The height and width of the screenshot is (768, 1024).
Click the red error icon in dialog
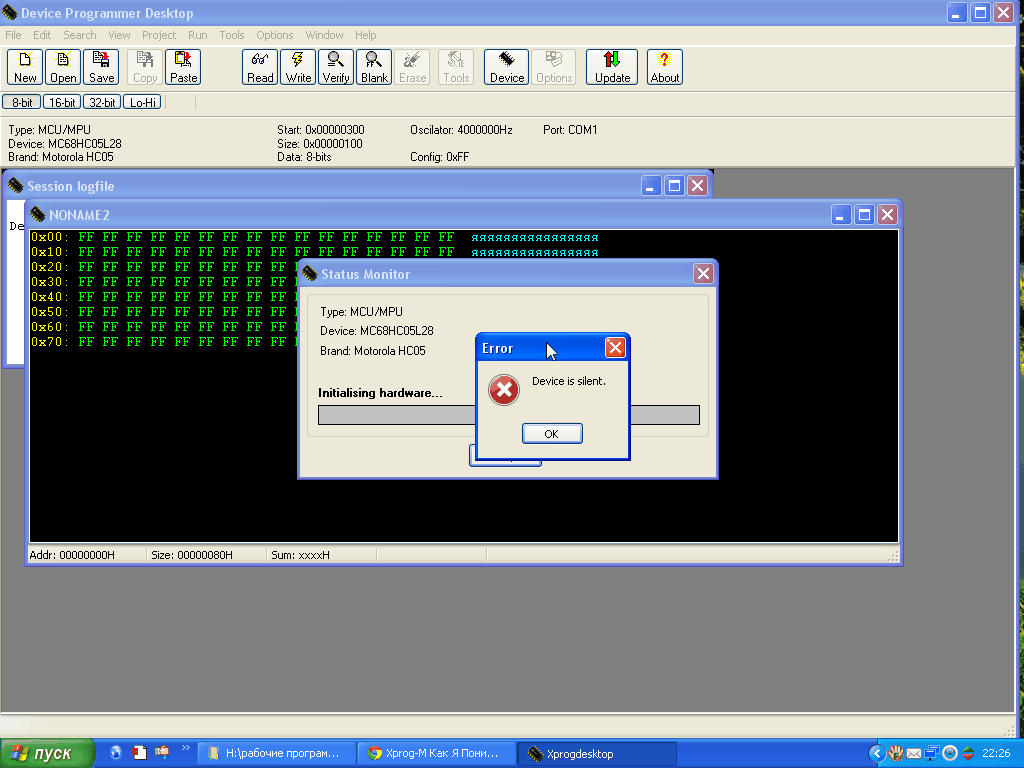tap(504, 390)
